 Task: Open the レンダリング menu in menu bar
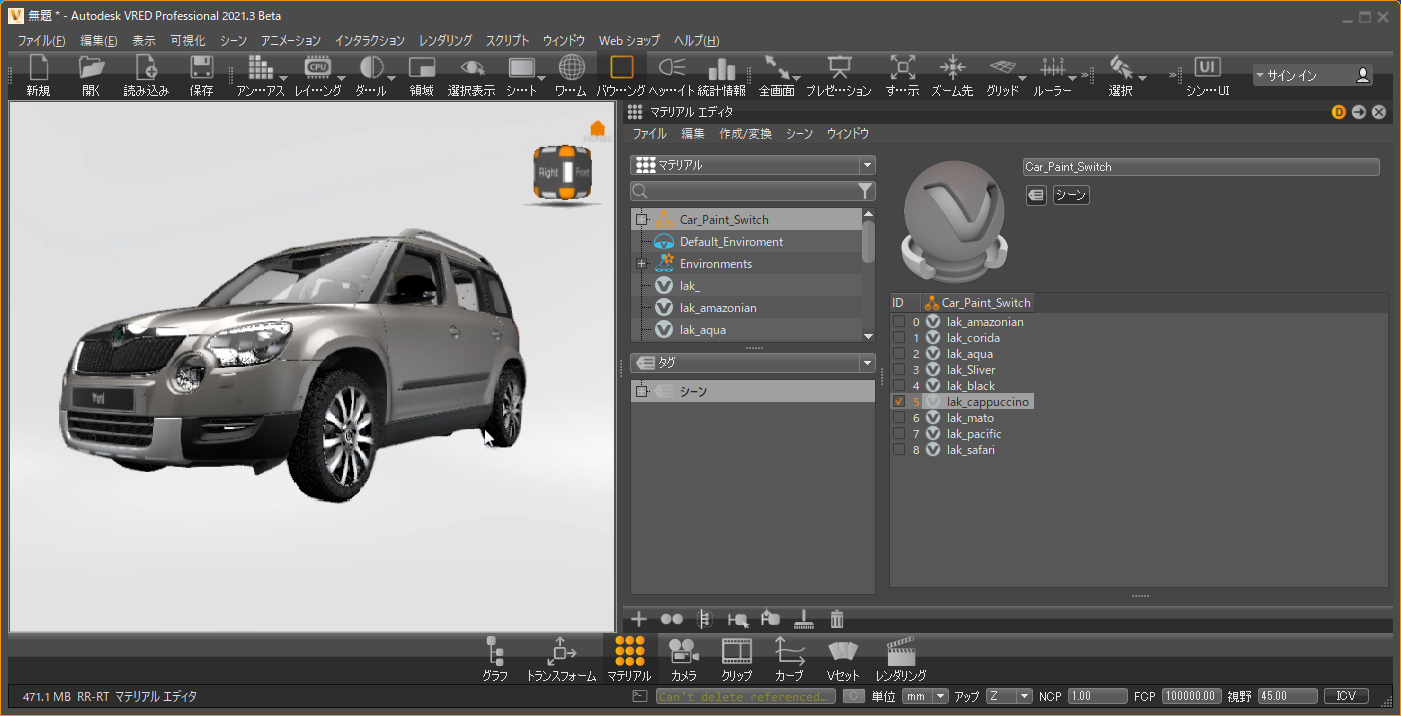point(445,41)
